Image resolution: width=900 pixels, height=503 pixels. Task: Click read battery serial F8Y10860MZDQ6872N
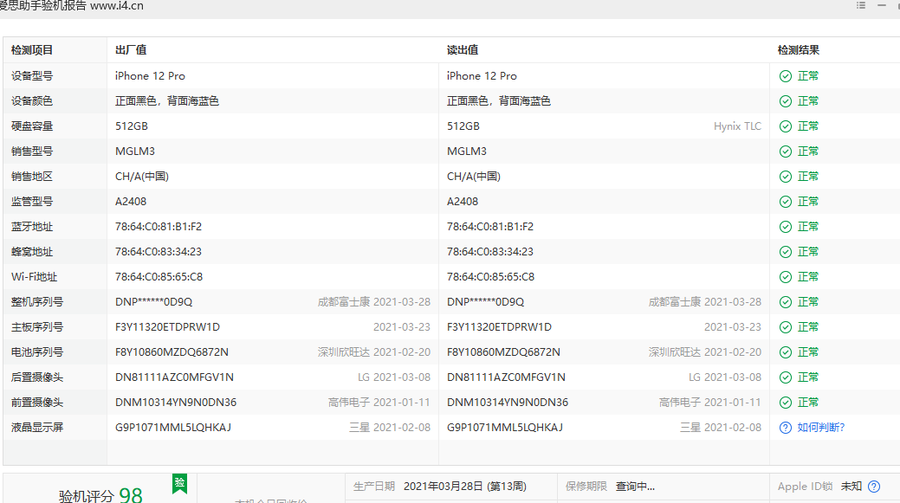coord(503,352)
